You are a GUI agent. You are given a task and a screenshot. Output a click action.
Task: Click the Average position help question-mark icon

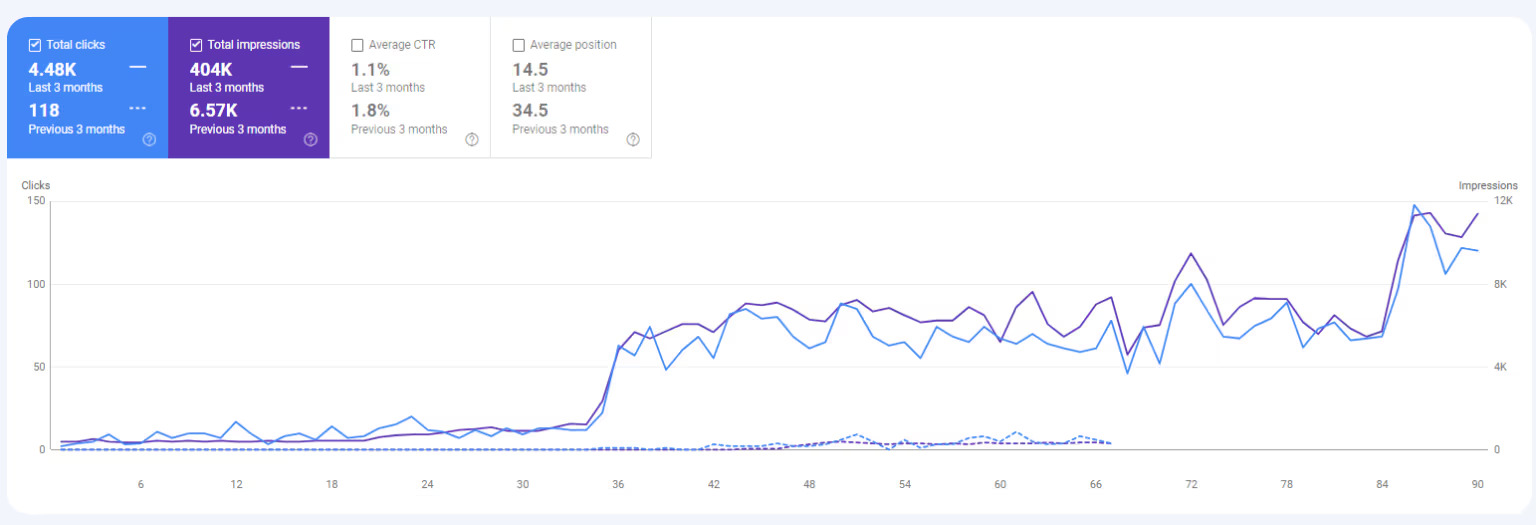pyautogui.click(x=633, y=140)
